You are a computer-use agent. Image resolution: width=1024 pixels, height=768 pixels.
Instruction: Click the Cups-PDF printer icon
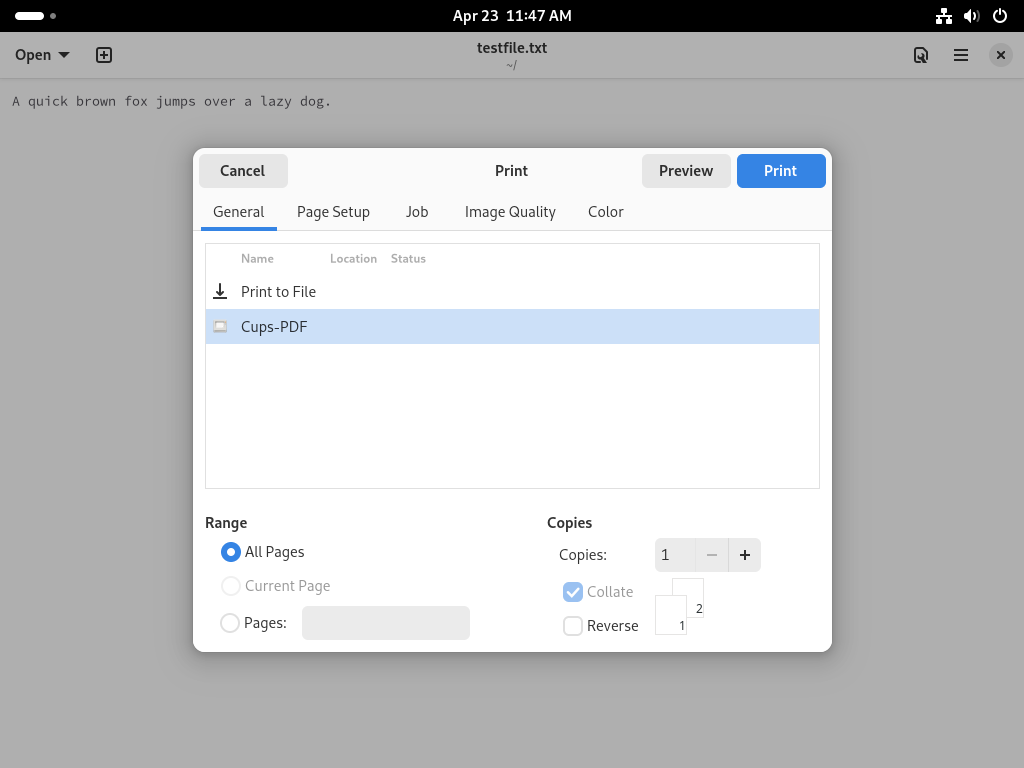[220, 327]
